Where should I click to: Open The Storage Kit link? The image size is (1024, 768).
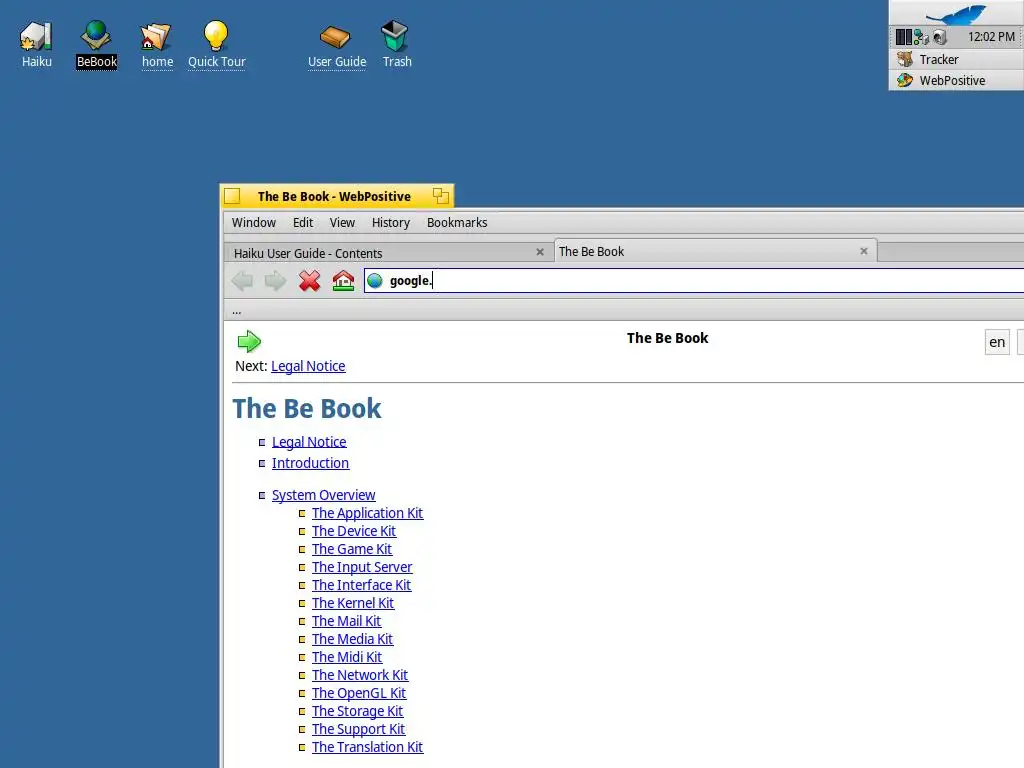coord(357,711)
